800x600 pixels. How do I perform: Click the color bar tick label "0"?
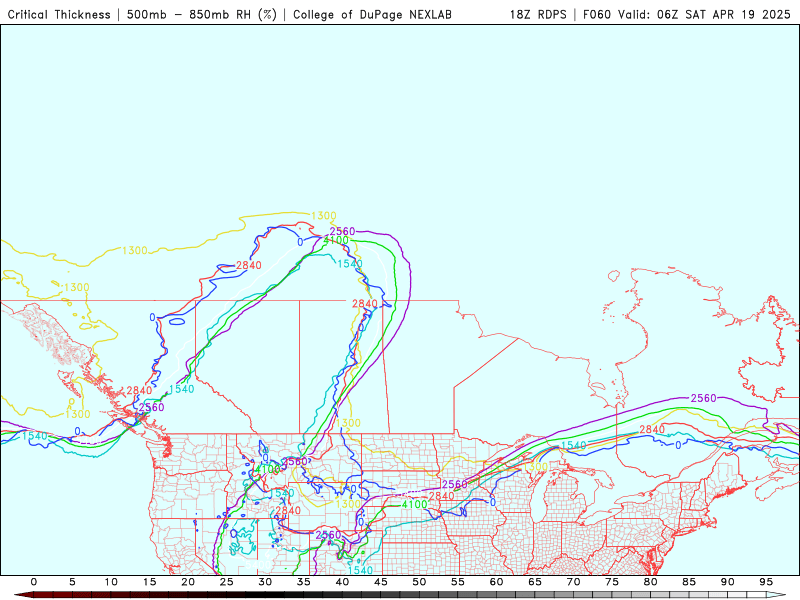click(x=34, y=582)
